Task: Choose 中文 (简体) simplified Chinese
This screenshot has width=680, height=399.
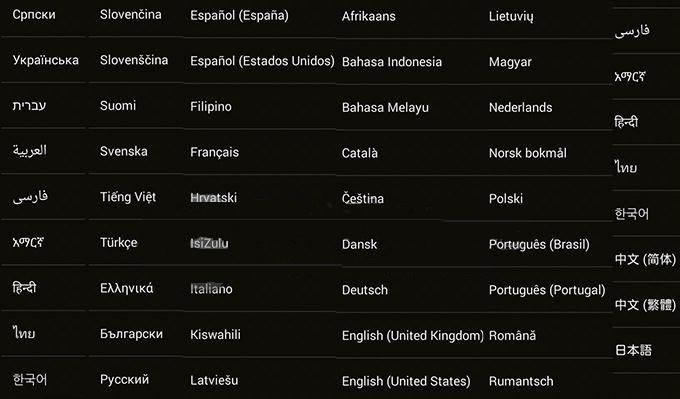Action: click(x=645, y=259)
